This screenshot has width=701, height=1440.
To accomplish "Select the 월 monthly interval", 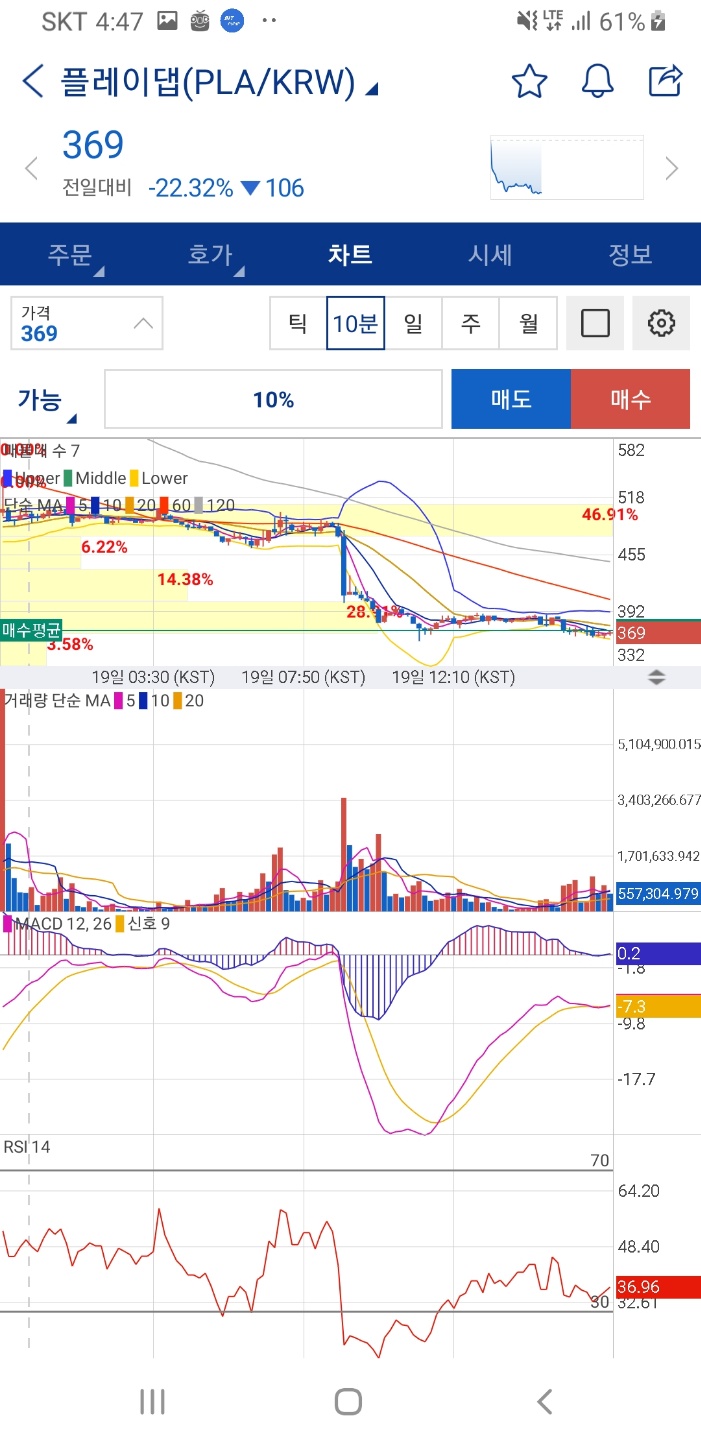I will point(528,323).
